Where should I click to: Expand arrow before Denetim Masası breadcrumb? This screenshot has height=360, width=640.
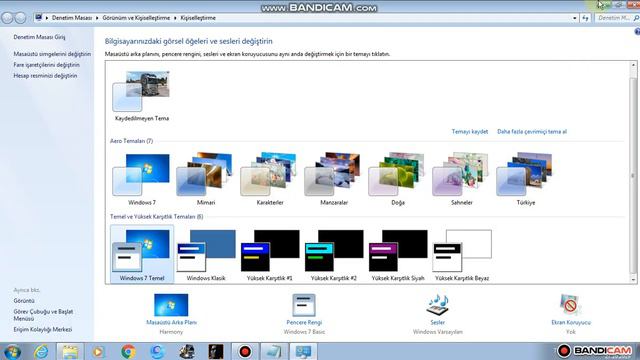point(47,18)
